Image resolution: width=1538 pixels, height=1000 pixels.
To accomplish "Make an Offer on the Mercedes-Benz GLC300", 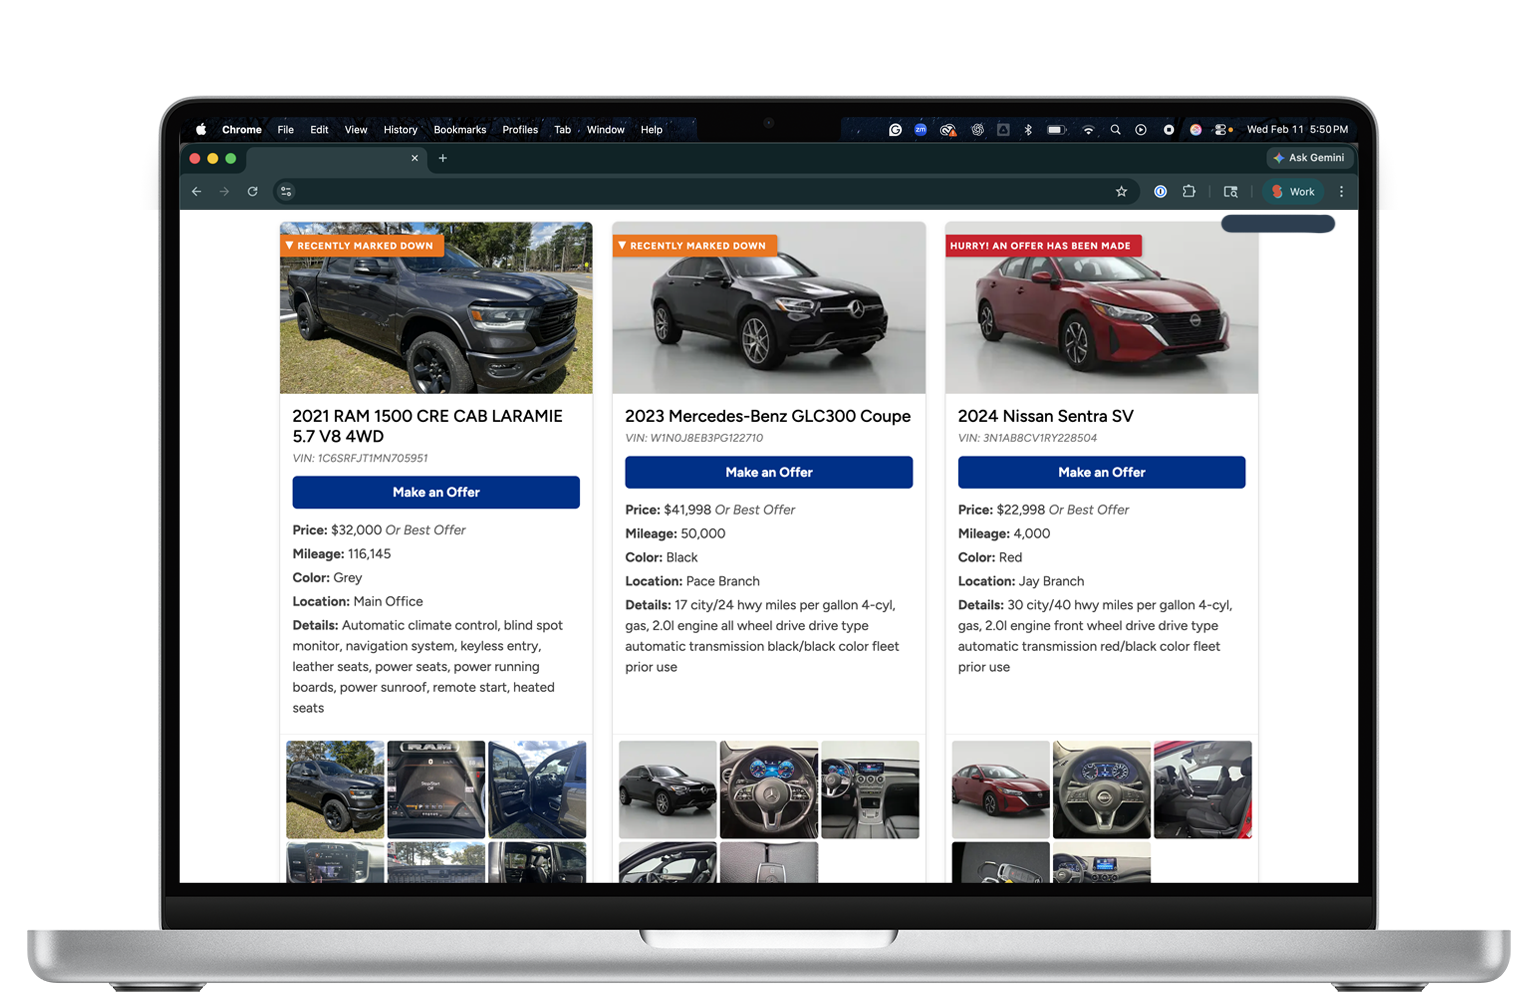I will [769, 472].
